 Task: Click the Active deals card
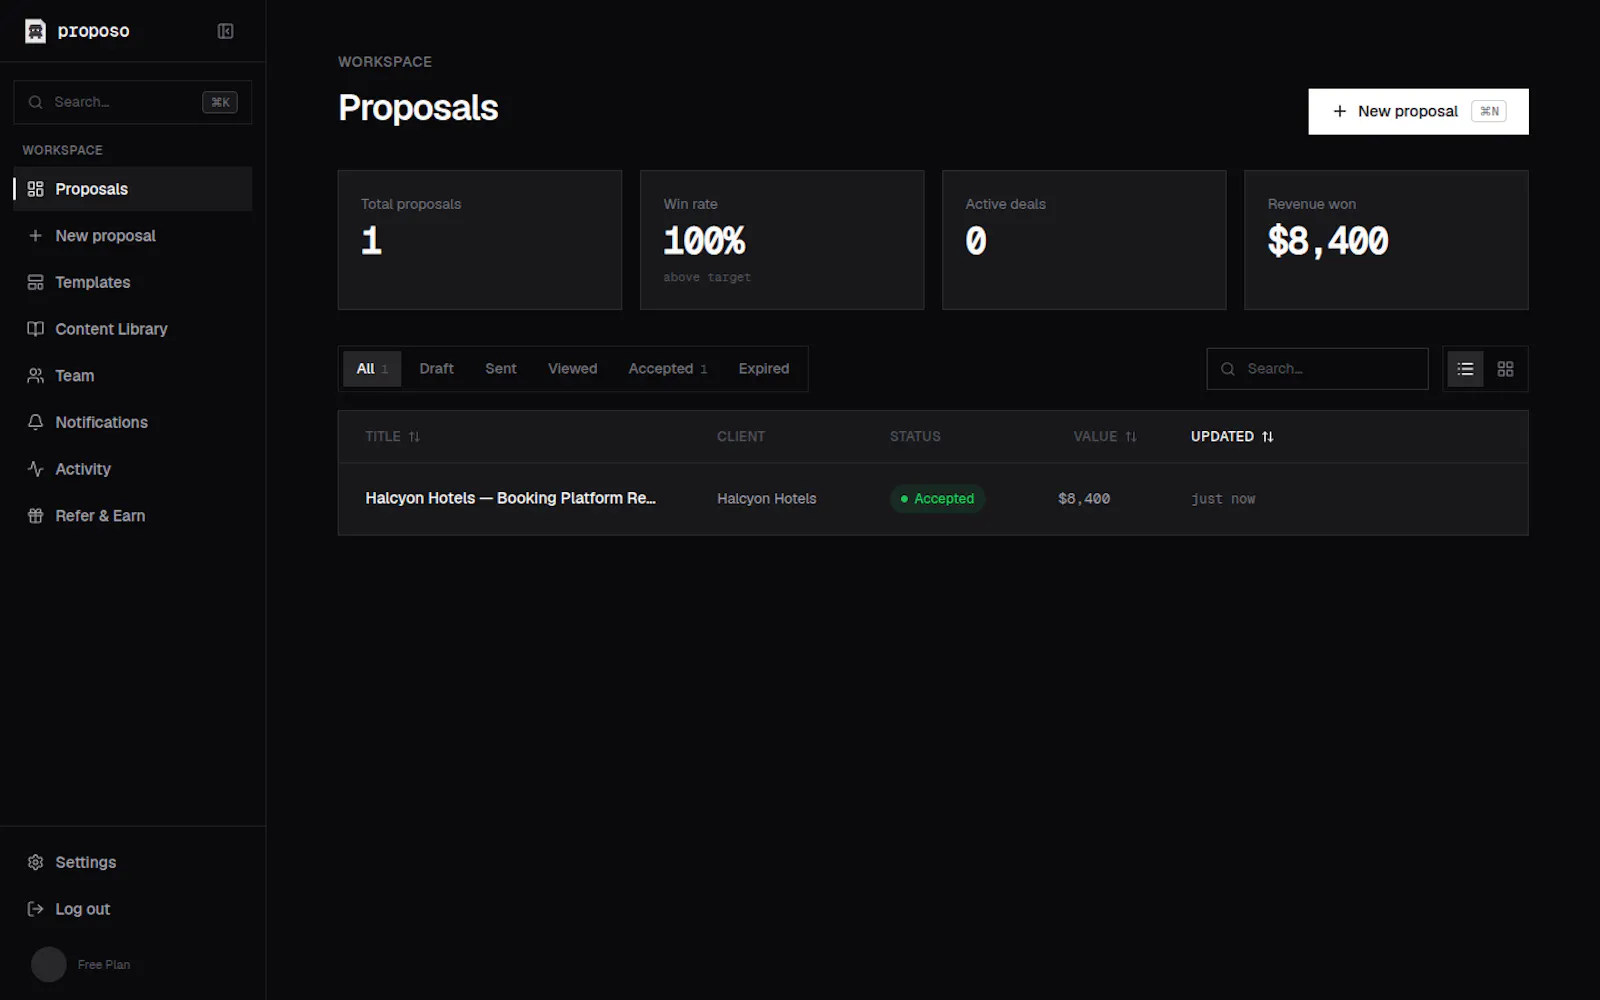point(1084,240)
